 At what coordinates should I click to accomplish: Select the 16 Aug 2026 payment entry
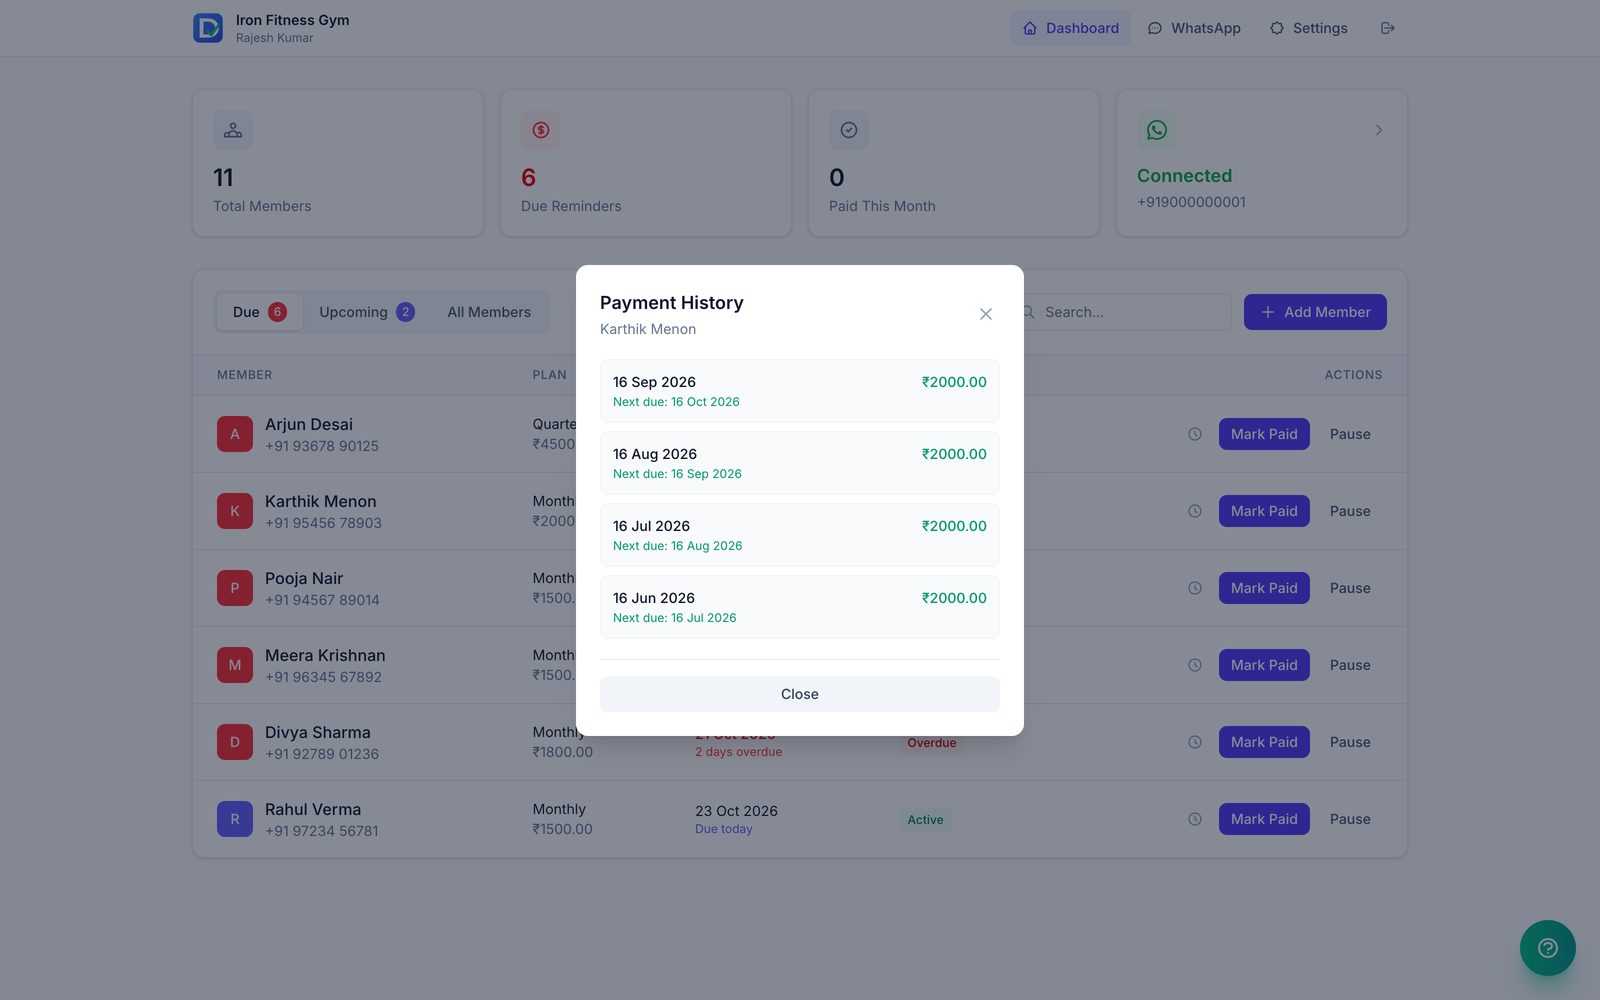pyautogui.click(x=799, y=463)
